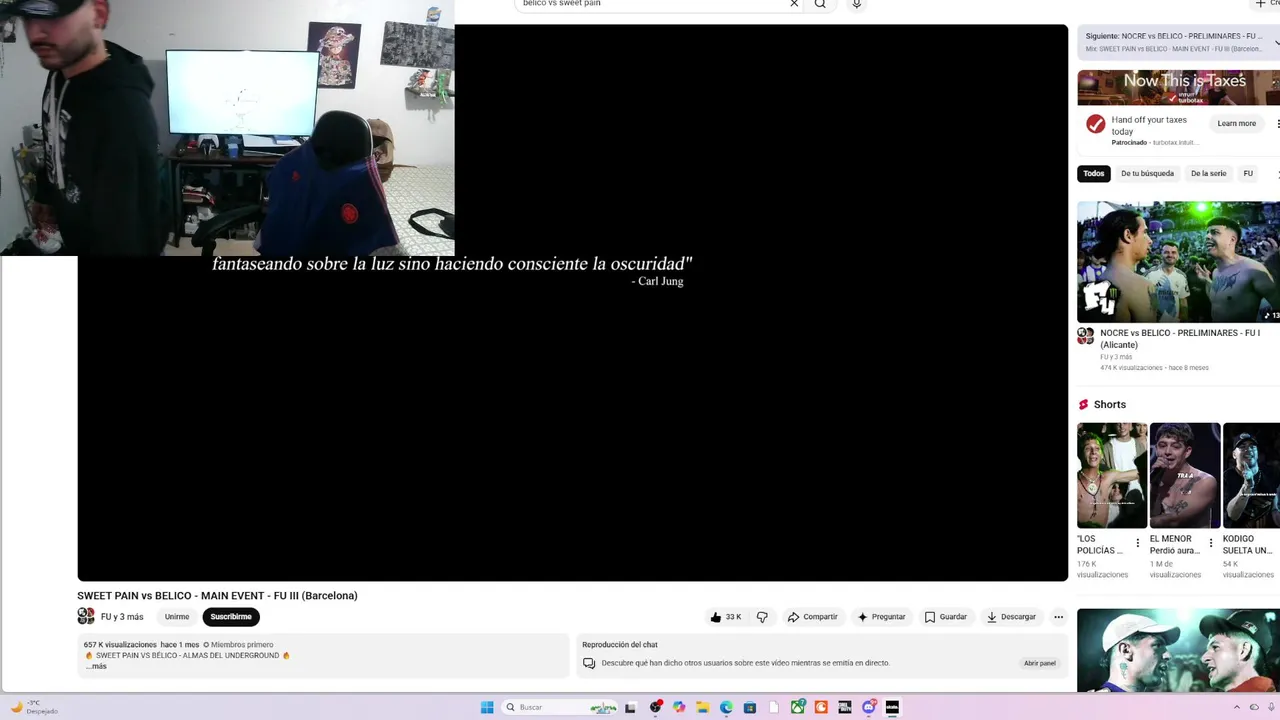
Task: Expand the description with '...más'
Action: click(x=96, y=666)
